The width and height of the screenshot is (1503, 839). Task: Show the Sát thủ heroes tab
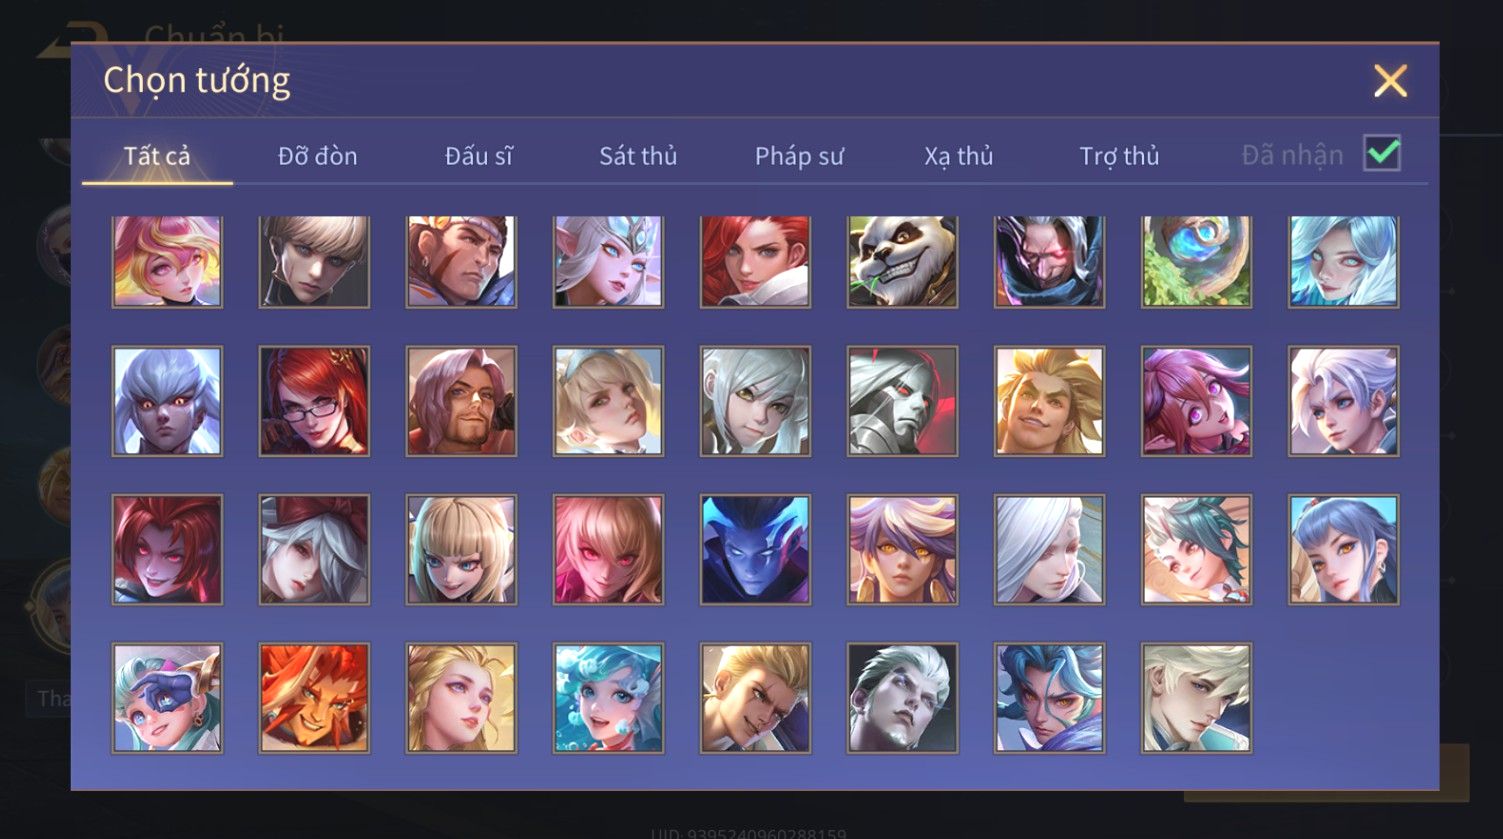(638, 156)
